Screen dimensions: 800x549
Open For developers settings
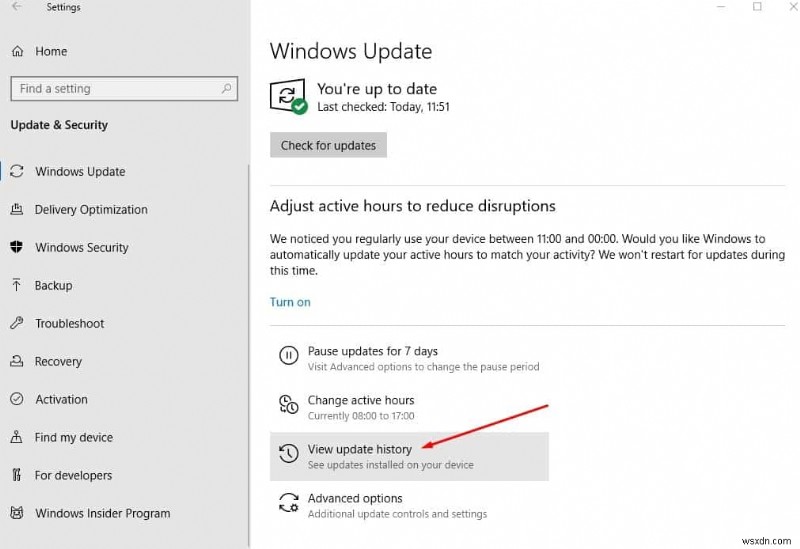click(x=73, y=475)
